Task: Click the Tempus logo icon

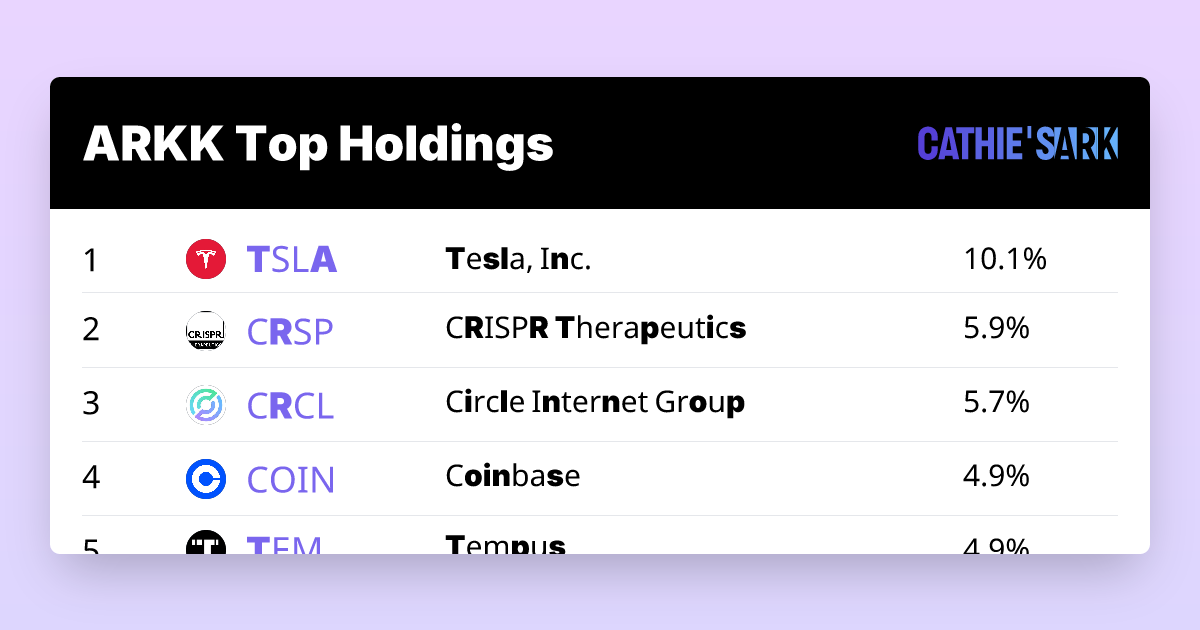Action: click(206, 544)
